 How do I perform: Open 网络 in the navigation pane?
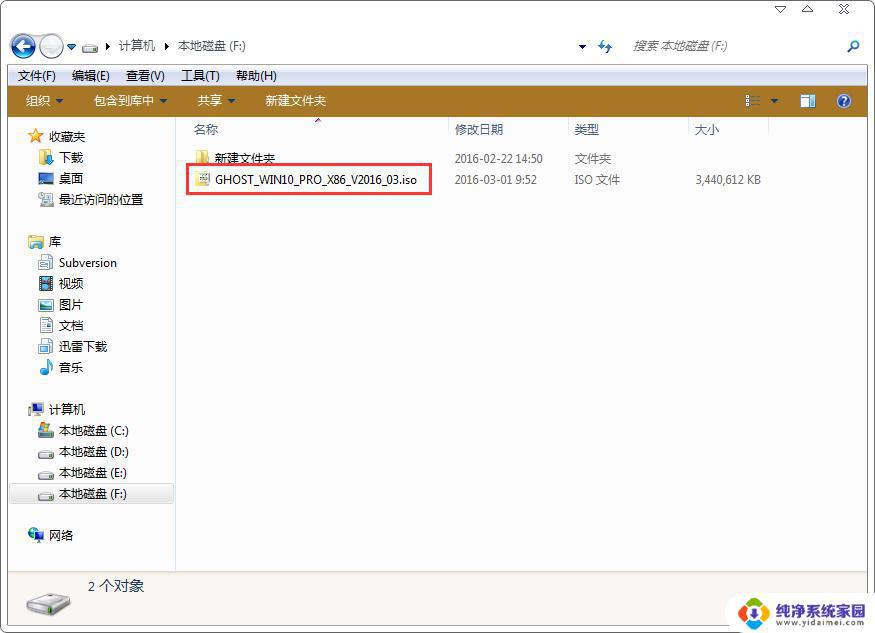[61, 536]
